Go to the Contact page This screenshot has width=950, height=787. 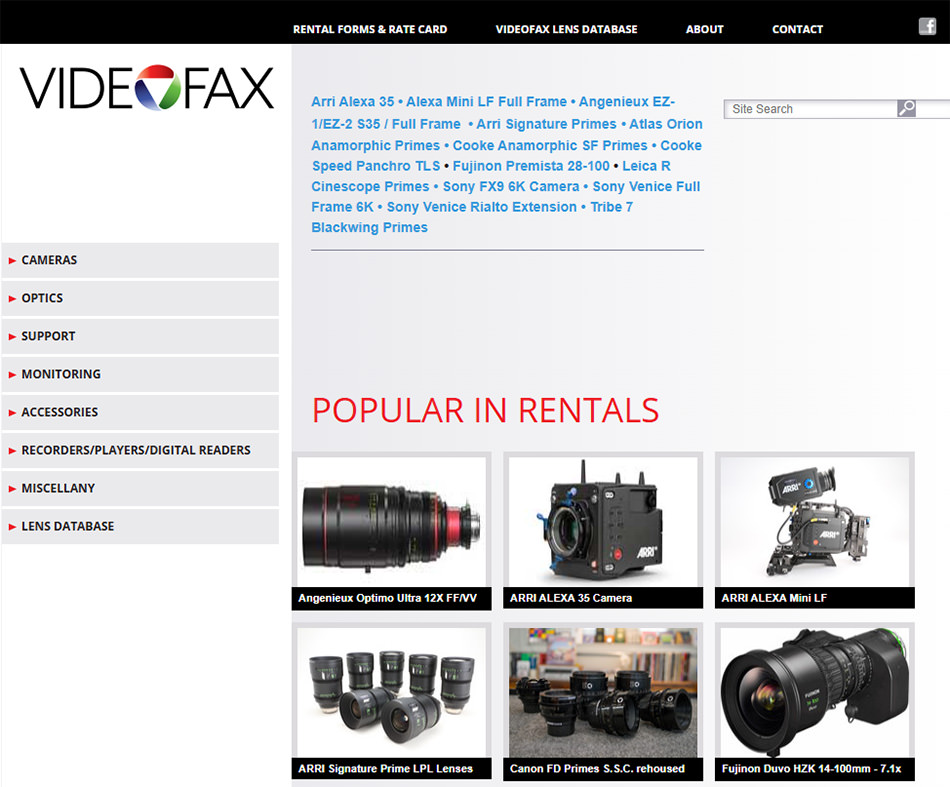click(x=797, y=29)
